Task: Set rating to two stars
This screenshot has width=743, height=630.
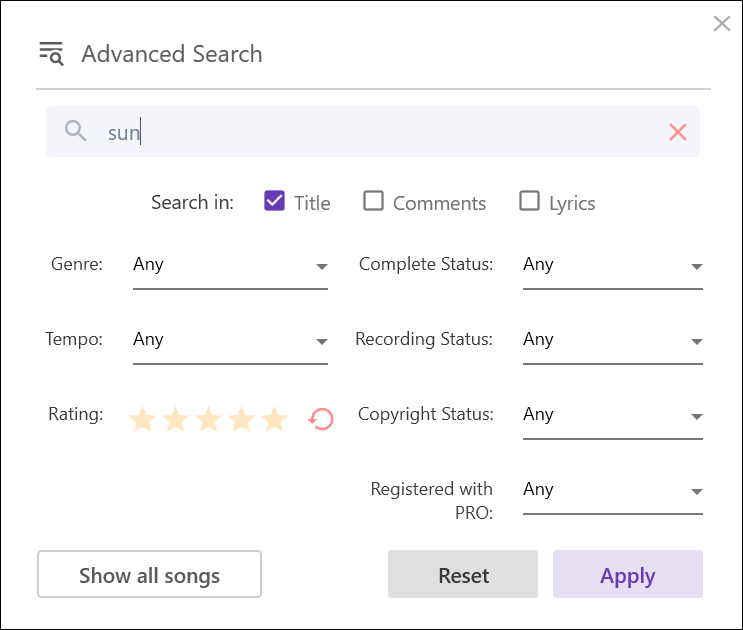Action: (175, 419)
